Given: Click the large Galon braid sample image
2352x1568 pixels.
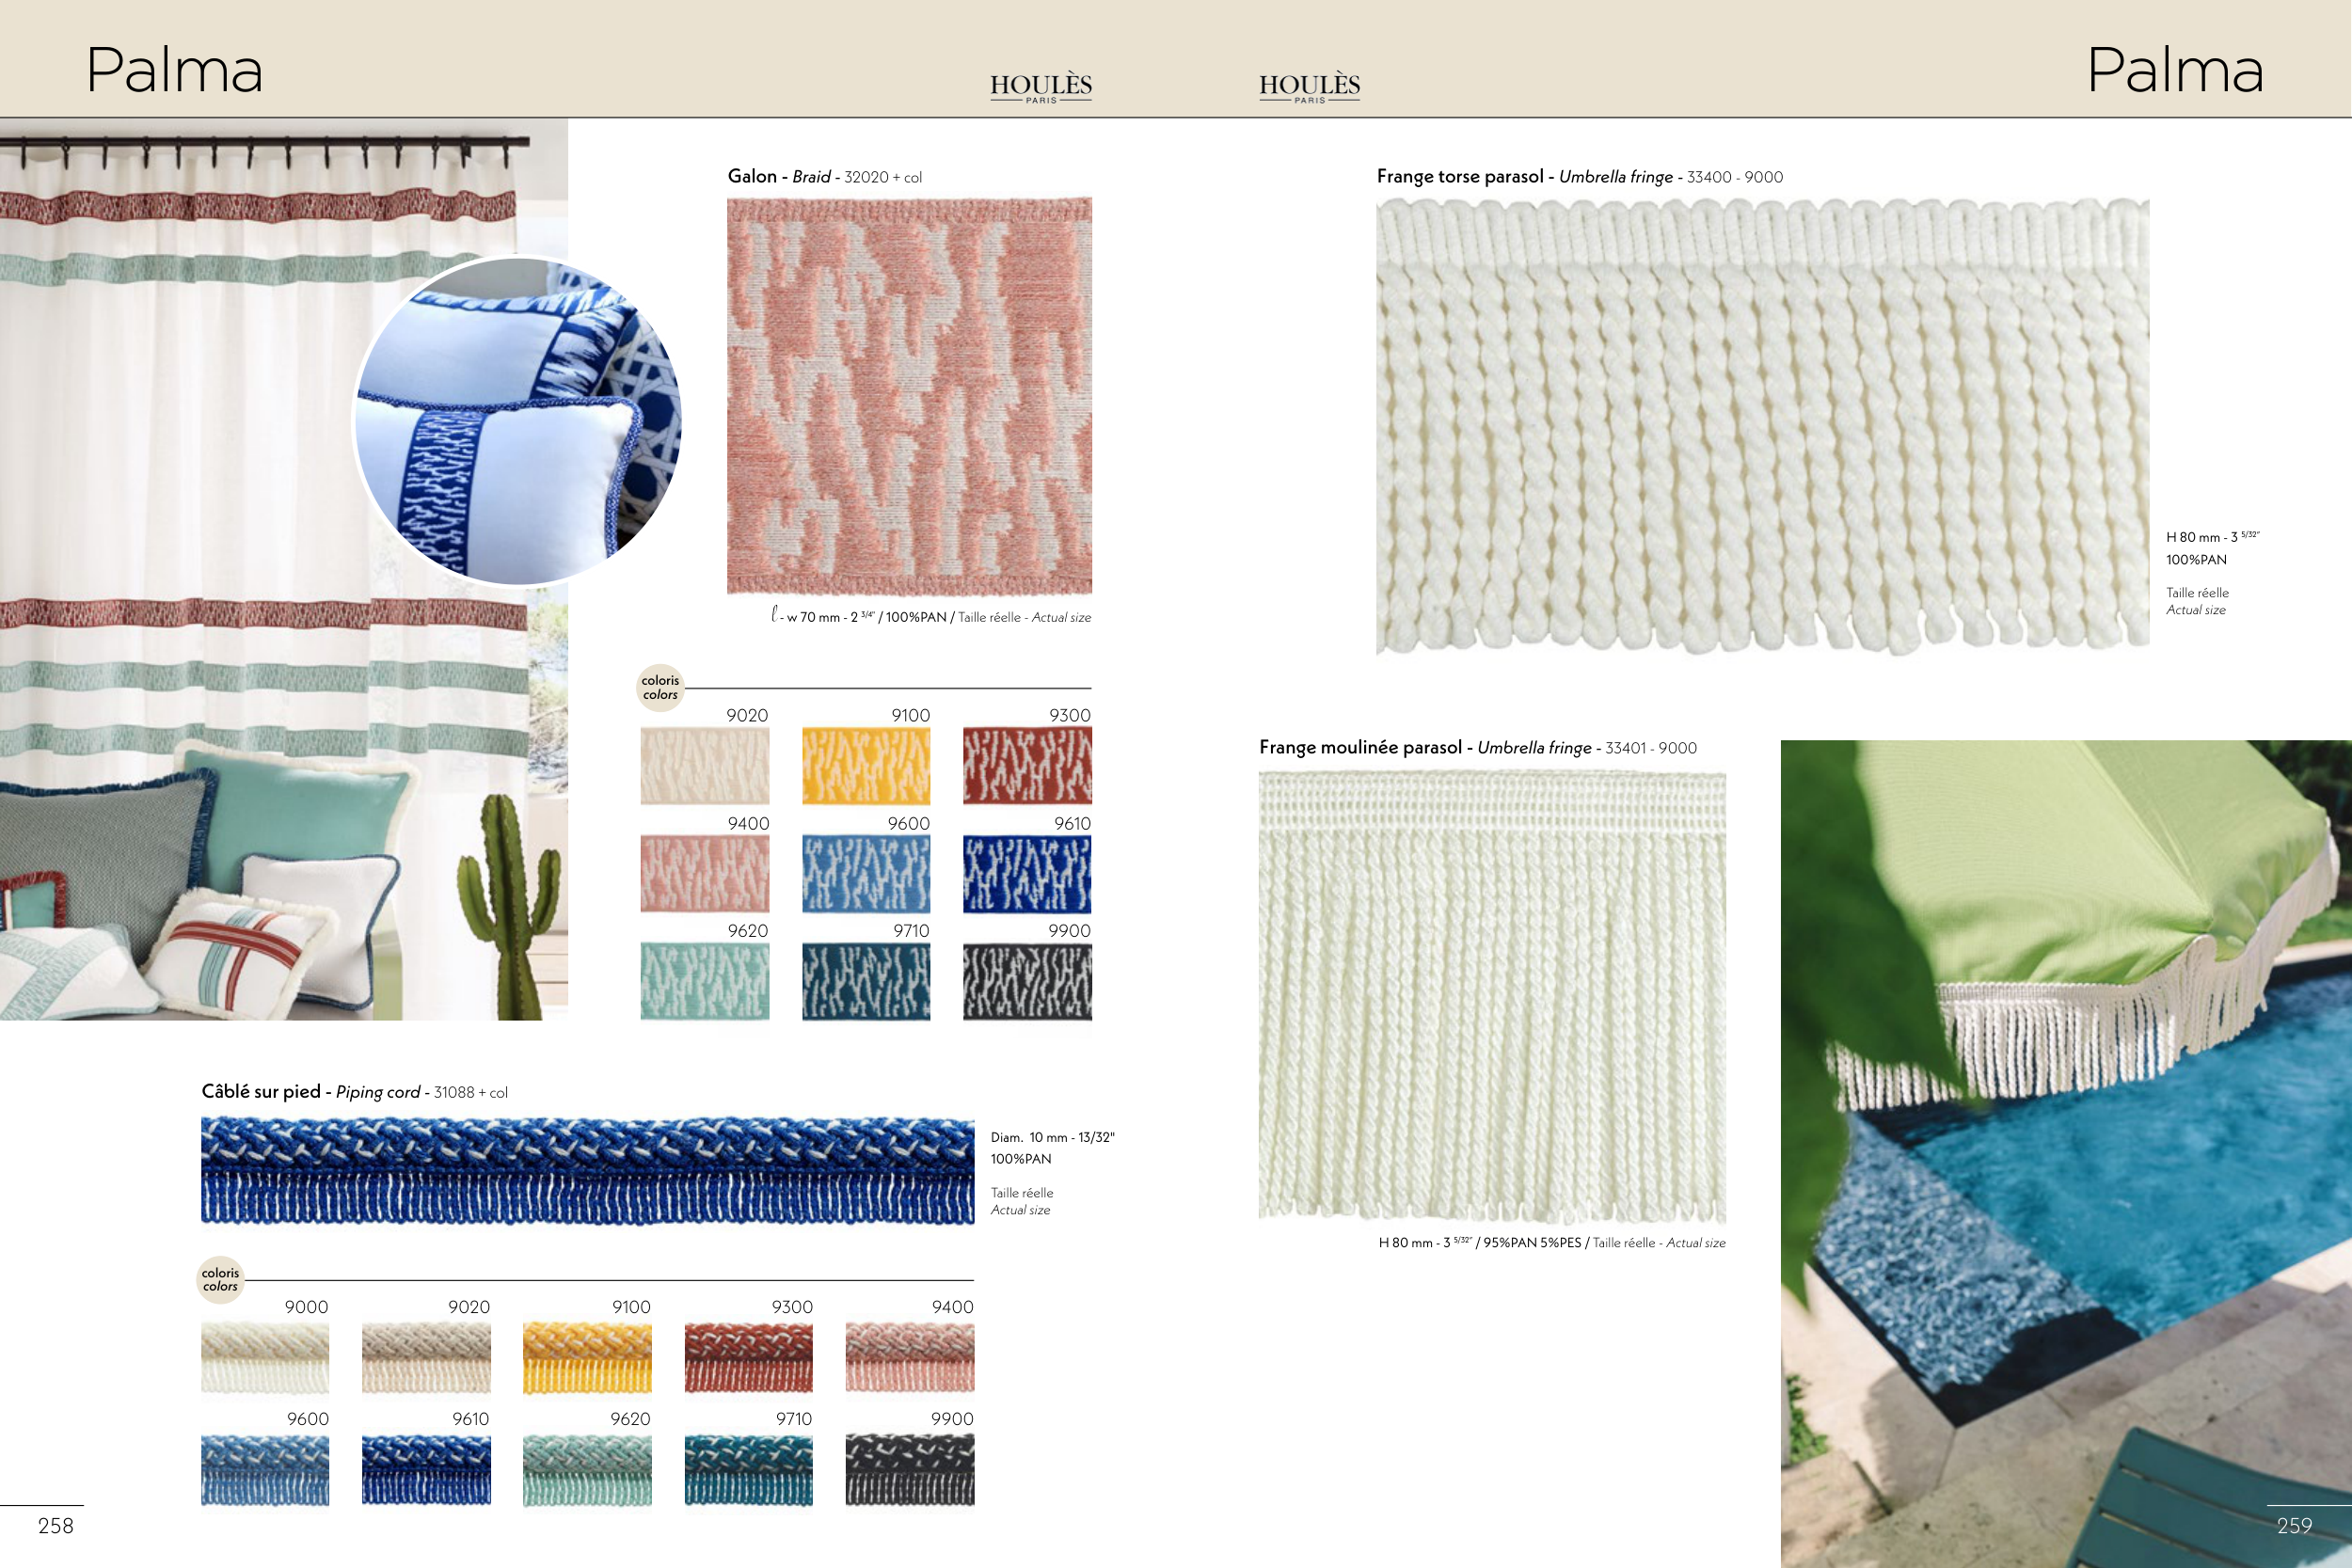Looking at the screenshot, I should (909, 396).
